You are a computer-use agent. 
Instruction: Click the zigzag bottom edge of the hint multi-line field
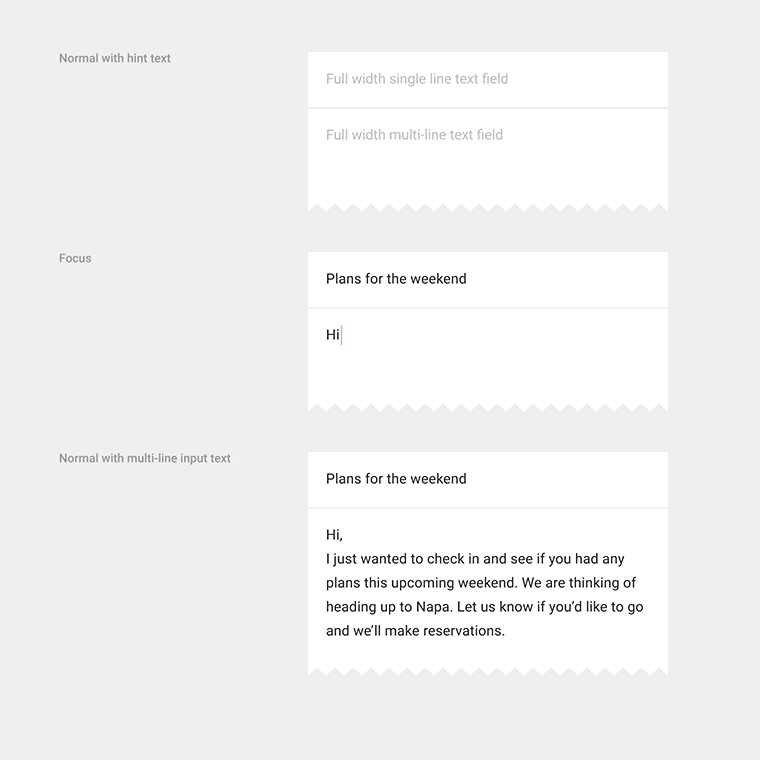coord(488,208)
